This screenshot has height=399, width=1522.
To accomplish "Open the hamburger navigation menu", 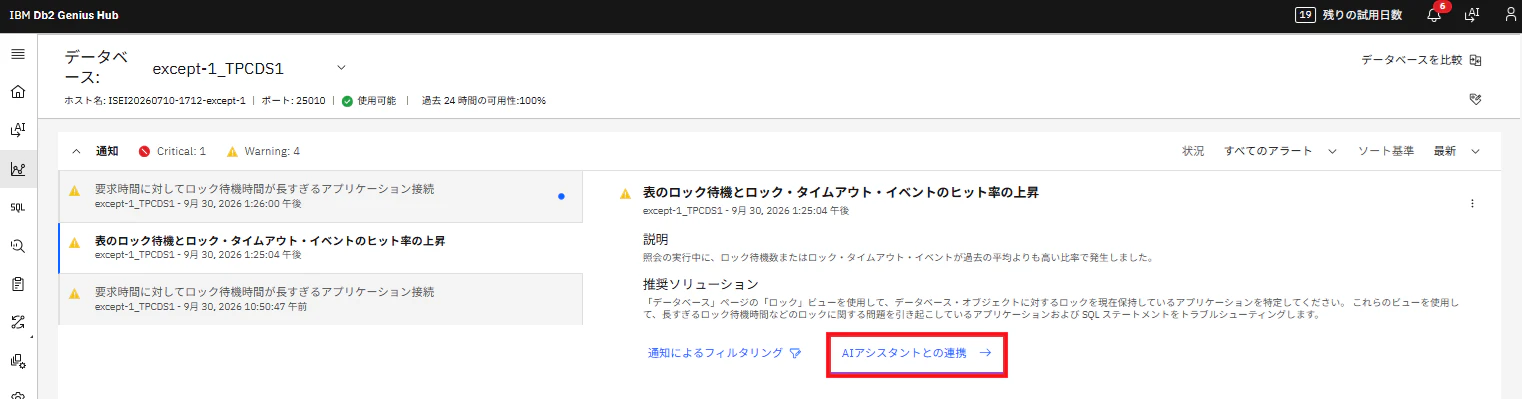I will pyautogui.click(x=17, y=54).
